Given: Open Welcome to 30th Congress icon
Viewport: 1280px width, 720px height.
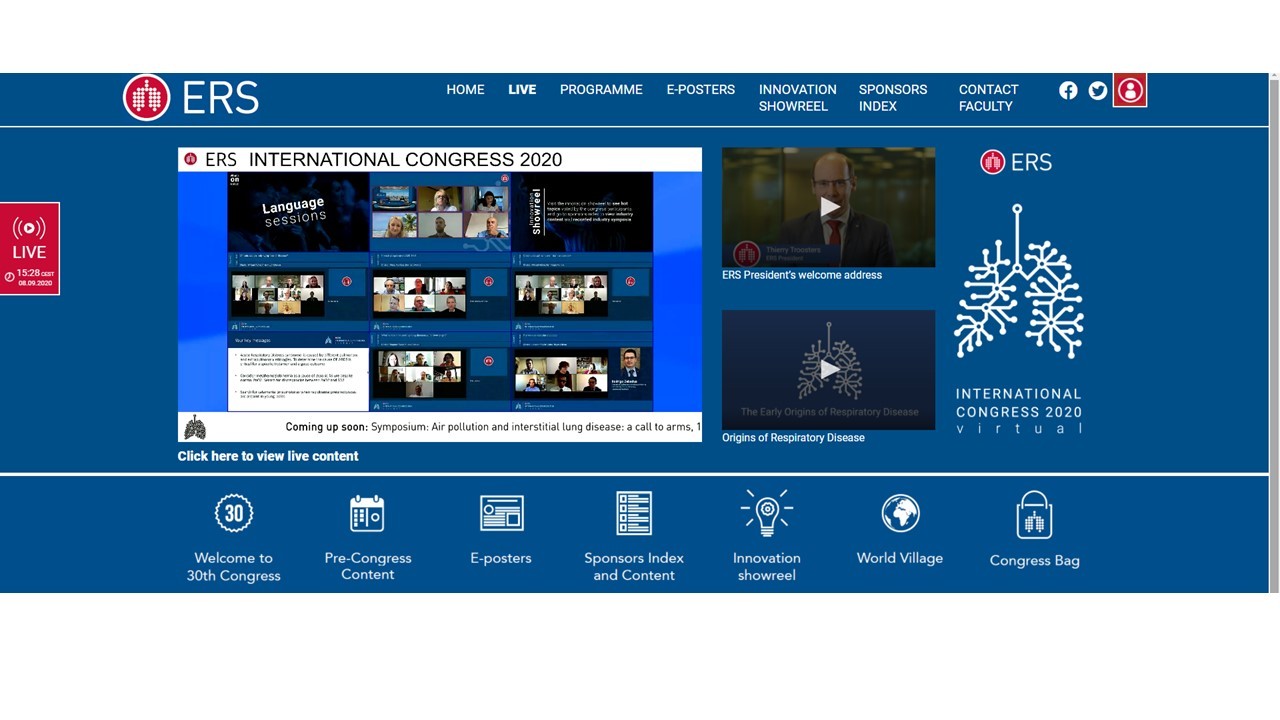Looking at the screenshot, I should [233, 513].
